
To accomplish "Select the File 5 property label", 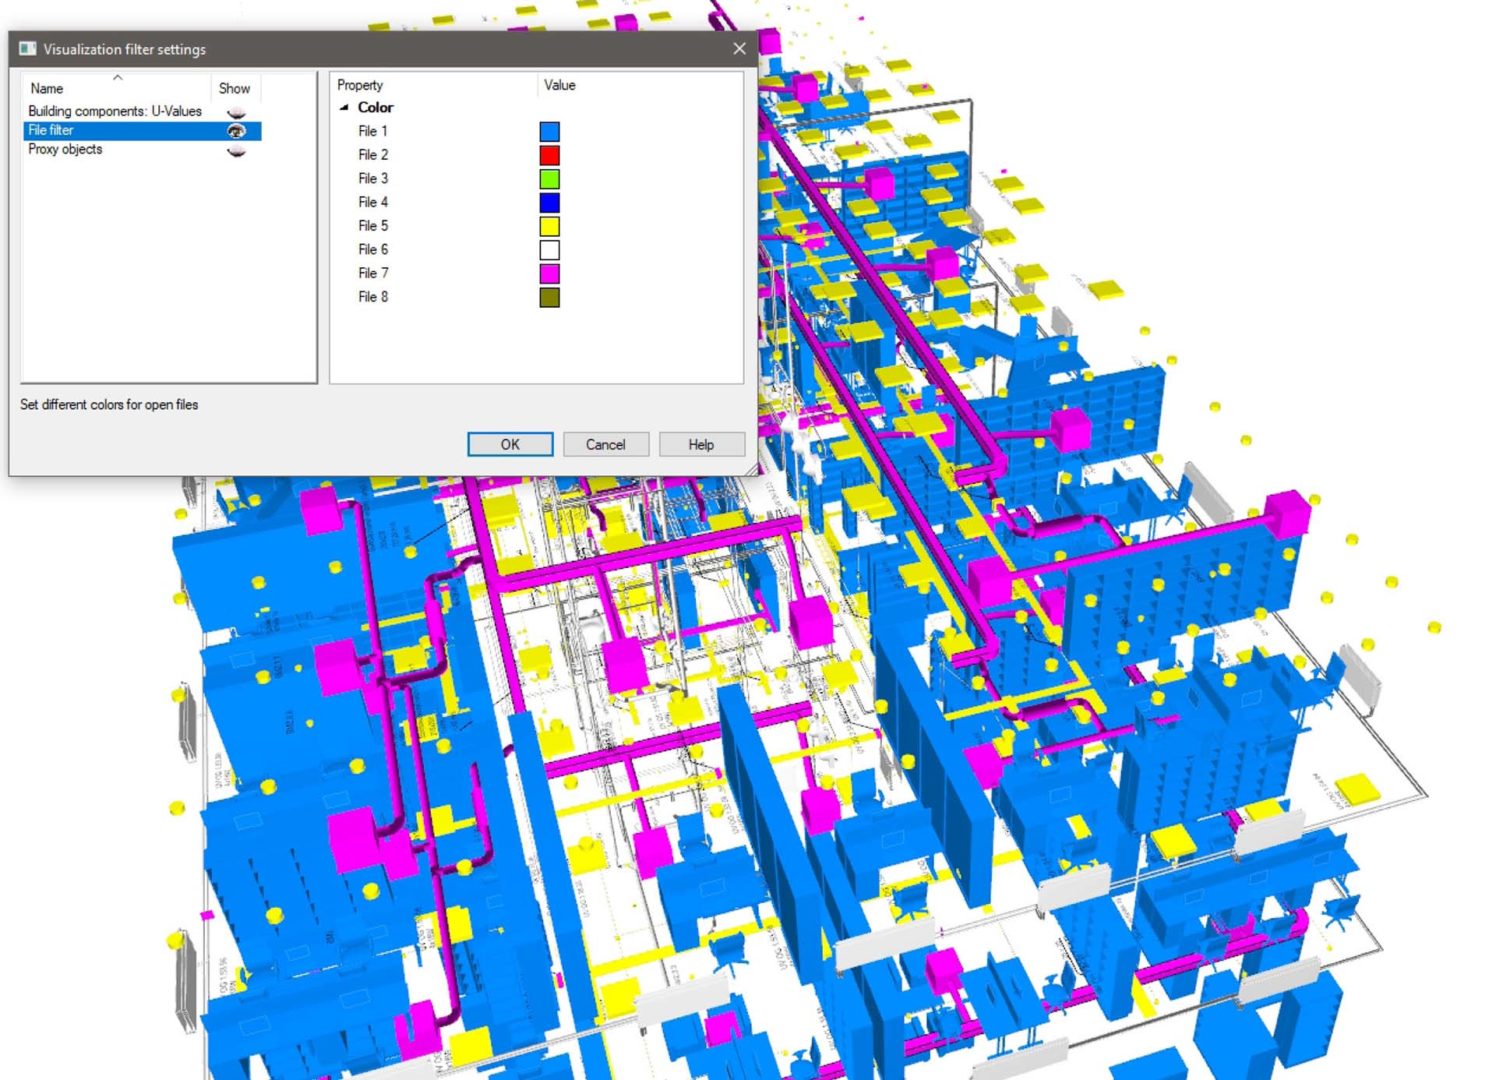I will [373, 226].
